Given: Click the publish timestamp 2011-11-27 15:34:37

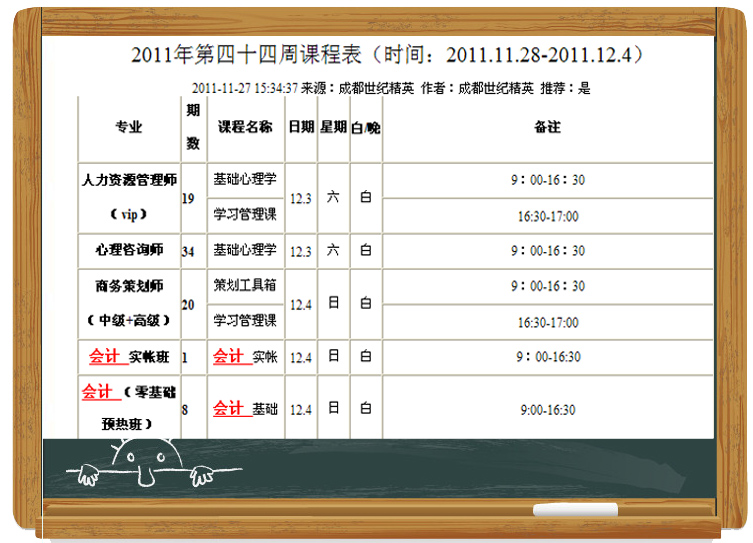Looking at the screenshot, I should pos(244,88).
